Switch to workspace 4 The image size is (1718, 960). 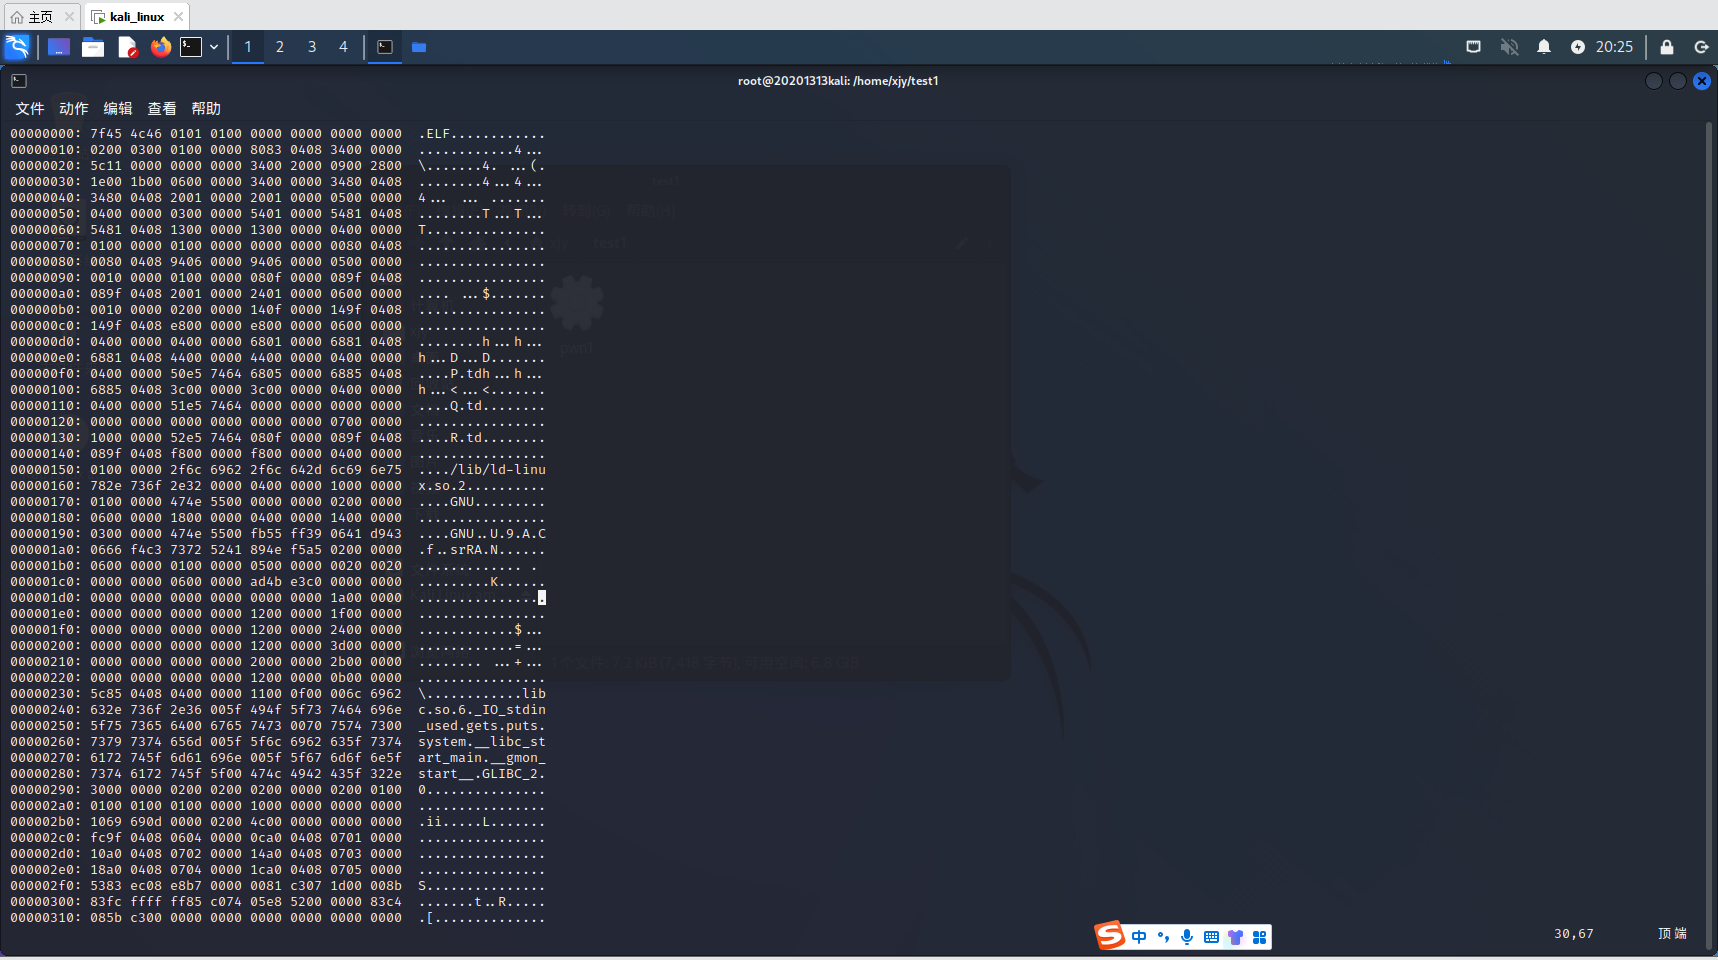pyautogui.click(x=343, y=47)
